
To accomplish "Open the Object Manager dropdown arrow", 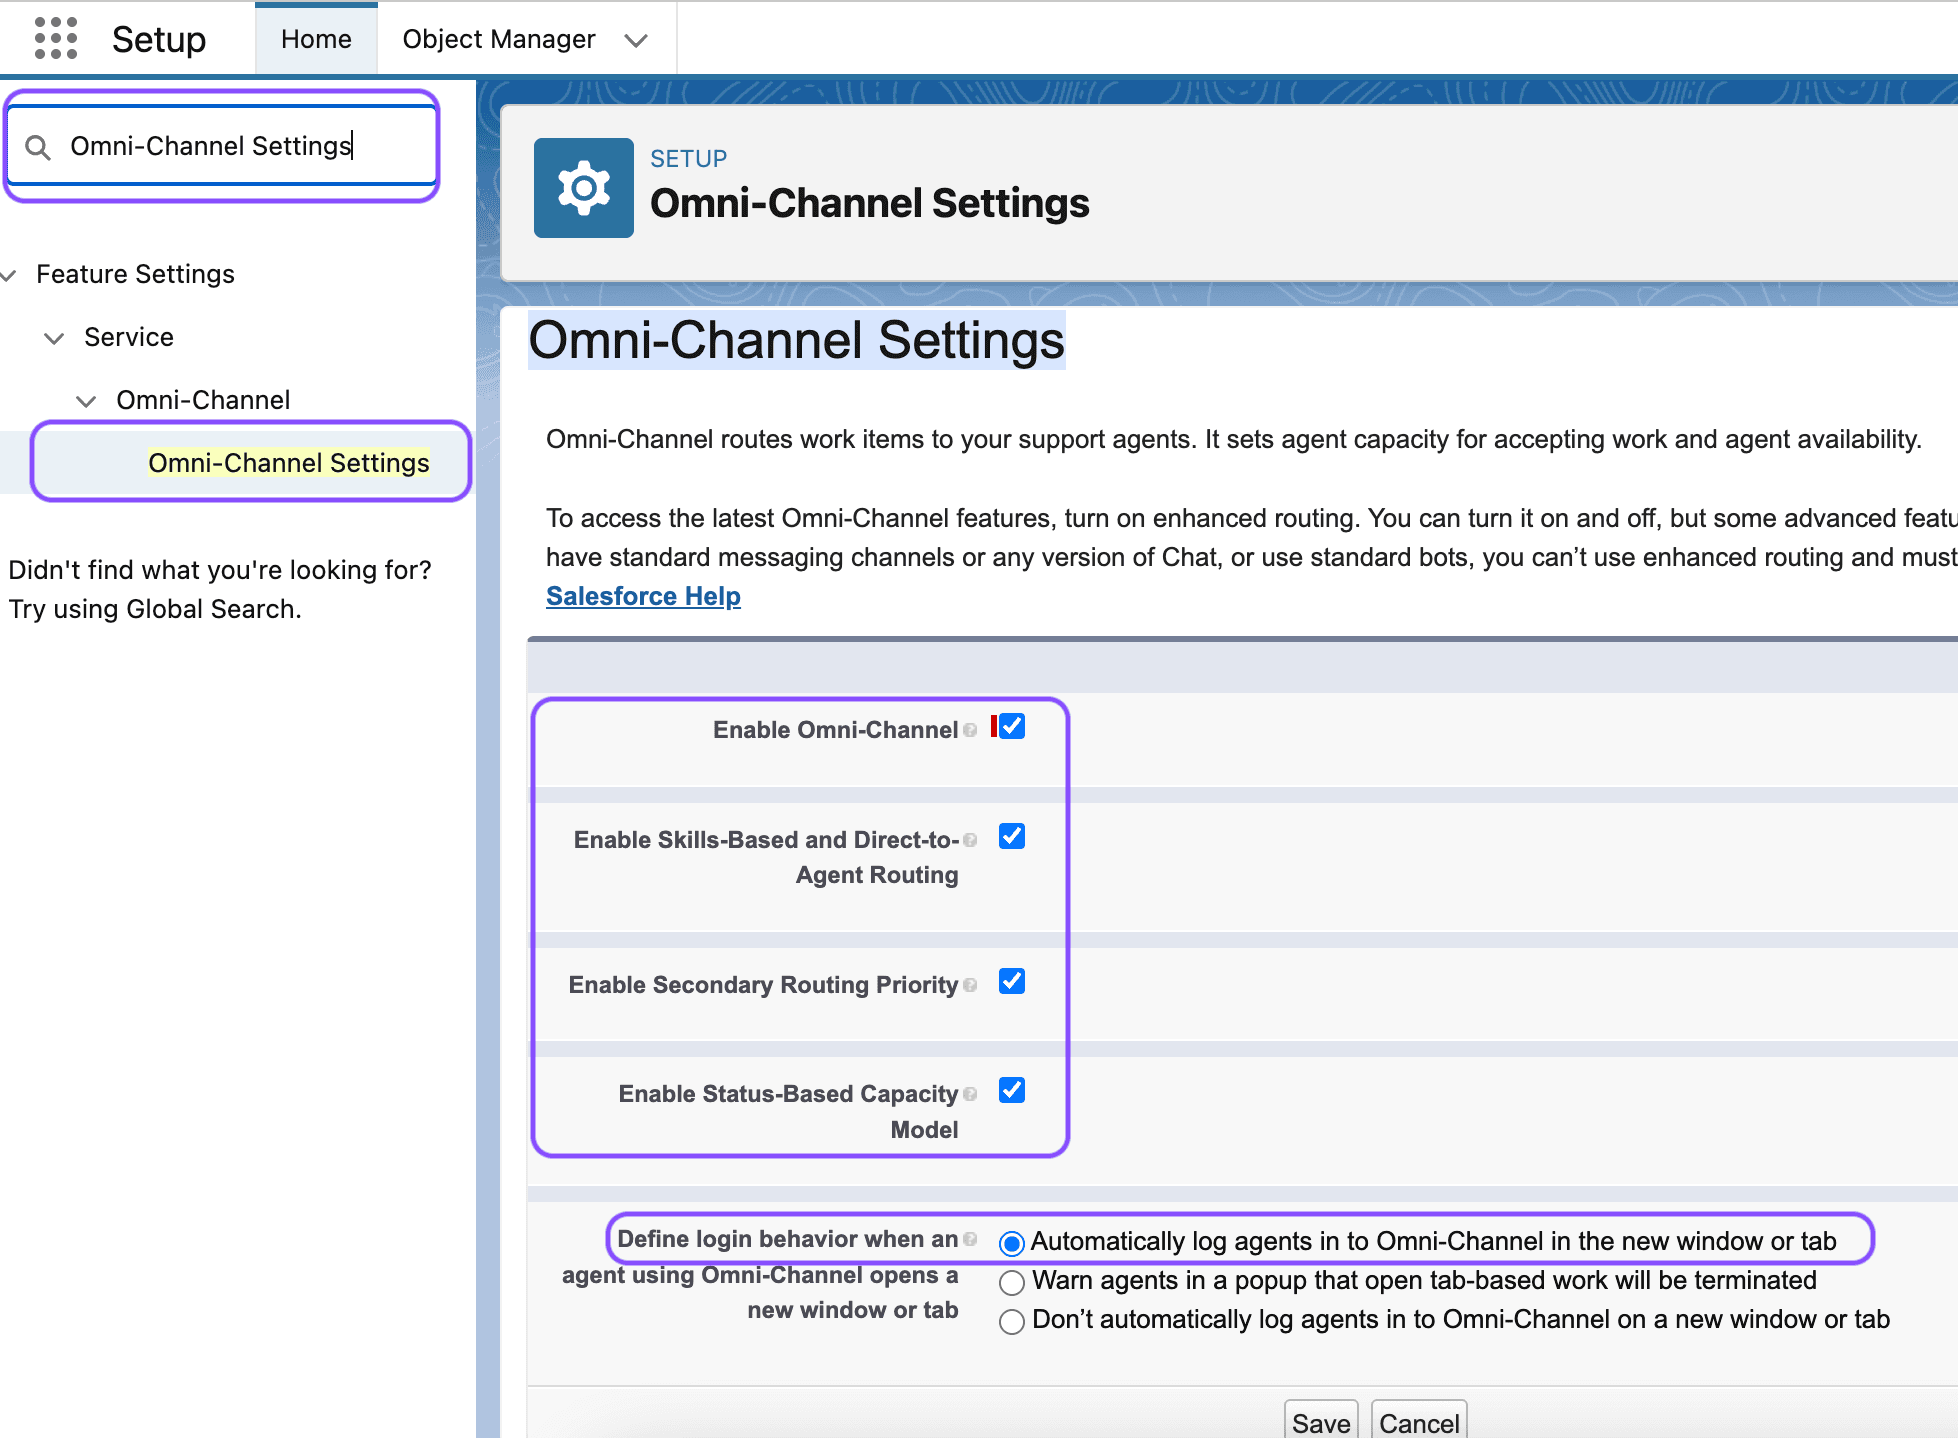I will (x=636, y=39).
